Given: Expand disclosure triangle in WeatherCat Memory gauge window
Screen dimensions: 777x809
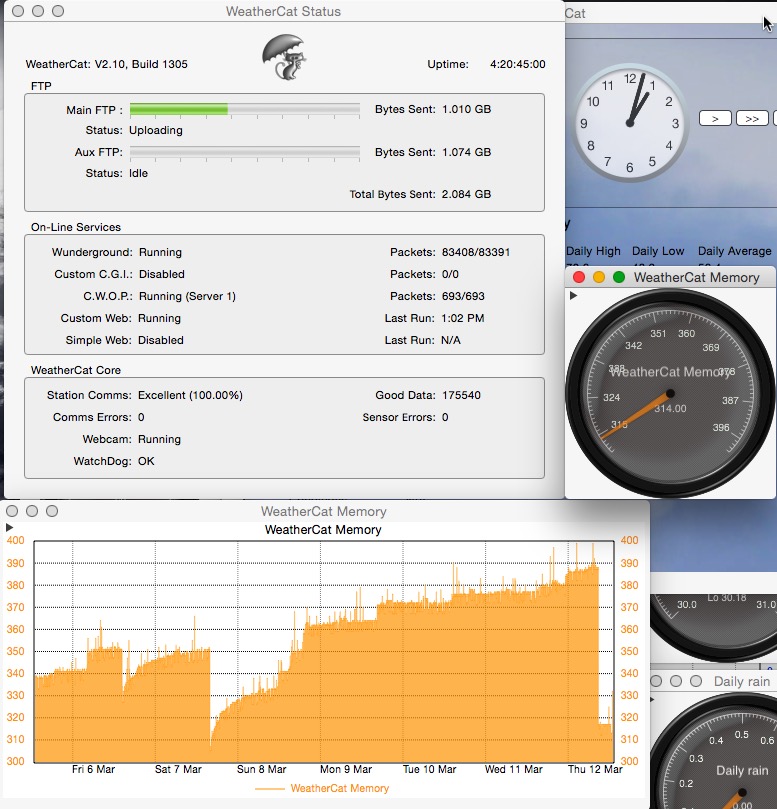Looking at the screenshot, I should [x=573, y=296].
